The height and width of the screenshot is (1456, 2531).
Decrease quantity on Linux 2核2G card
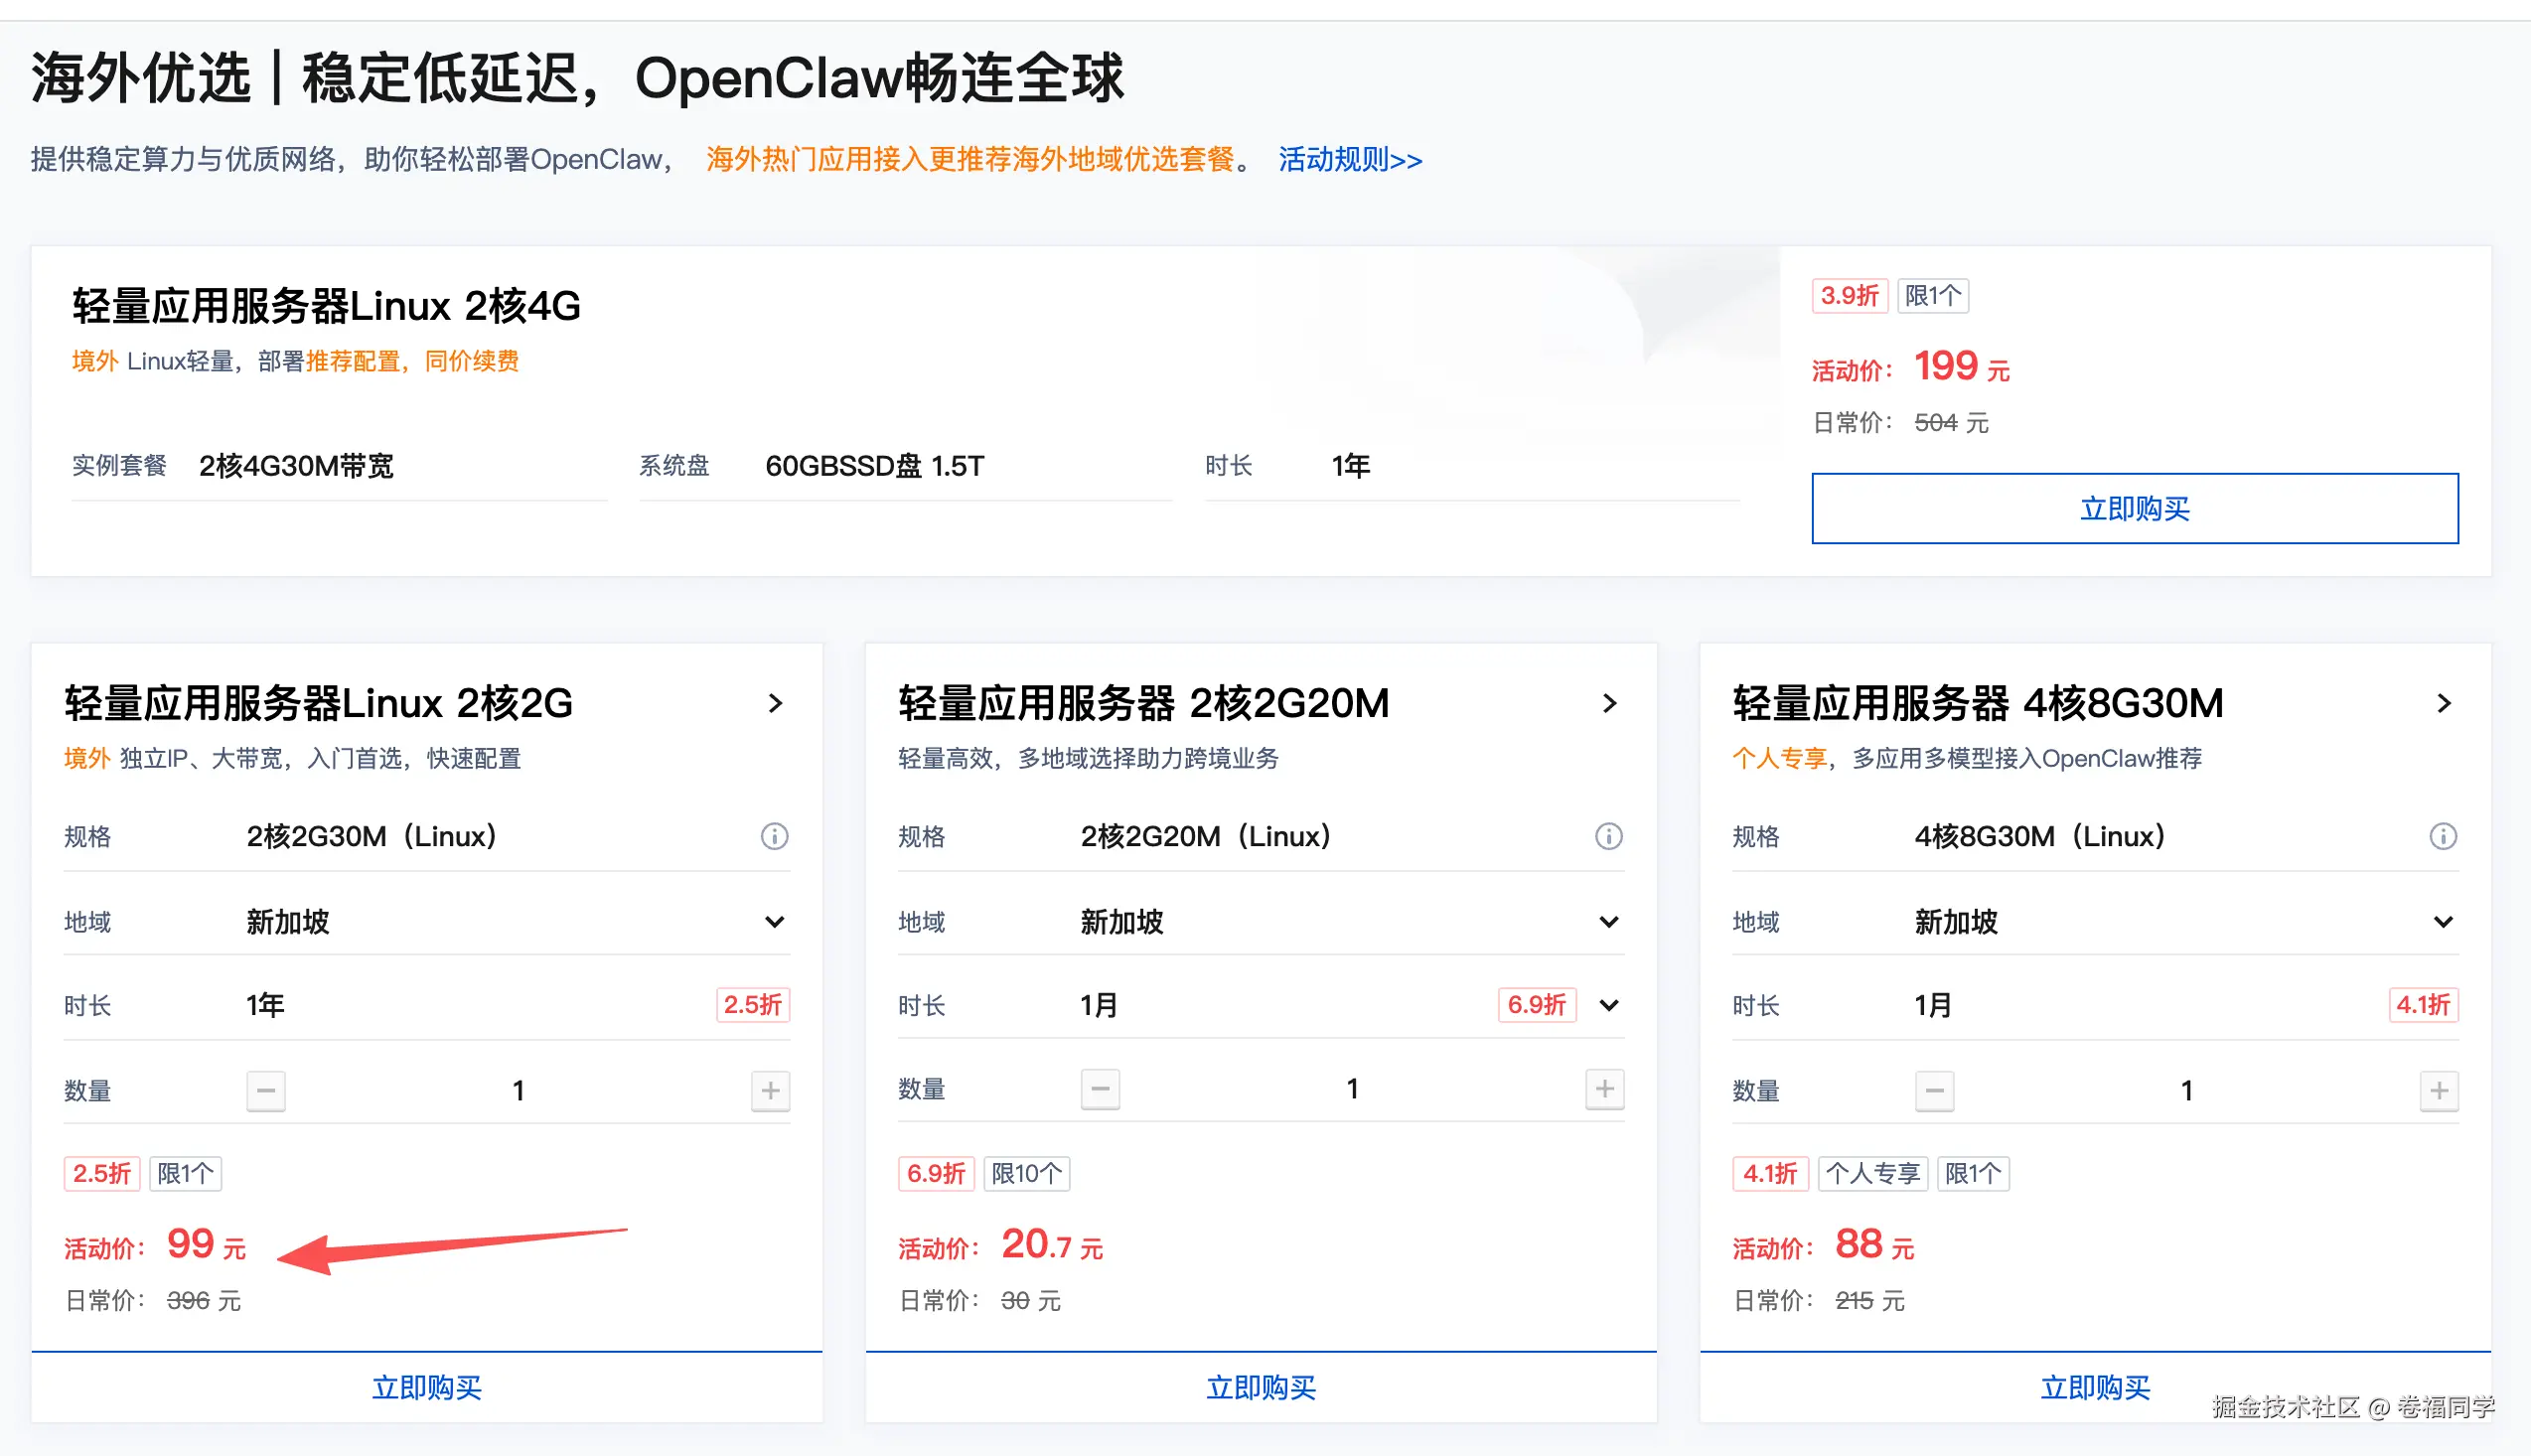(266, 1090)
